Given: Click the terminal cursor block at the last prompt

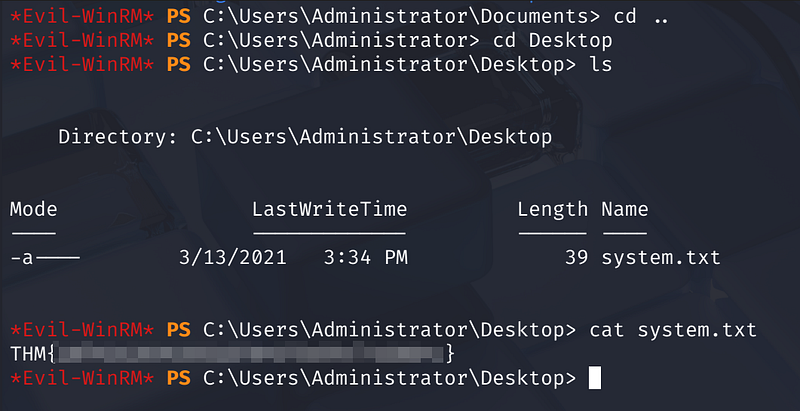Looking at the screenshot, I should 594,377.
